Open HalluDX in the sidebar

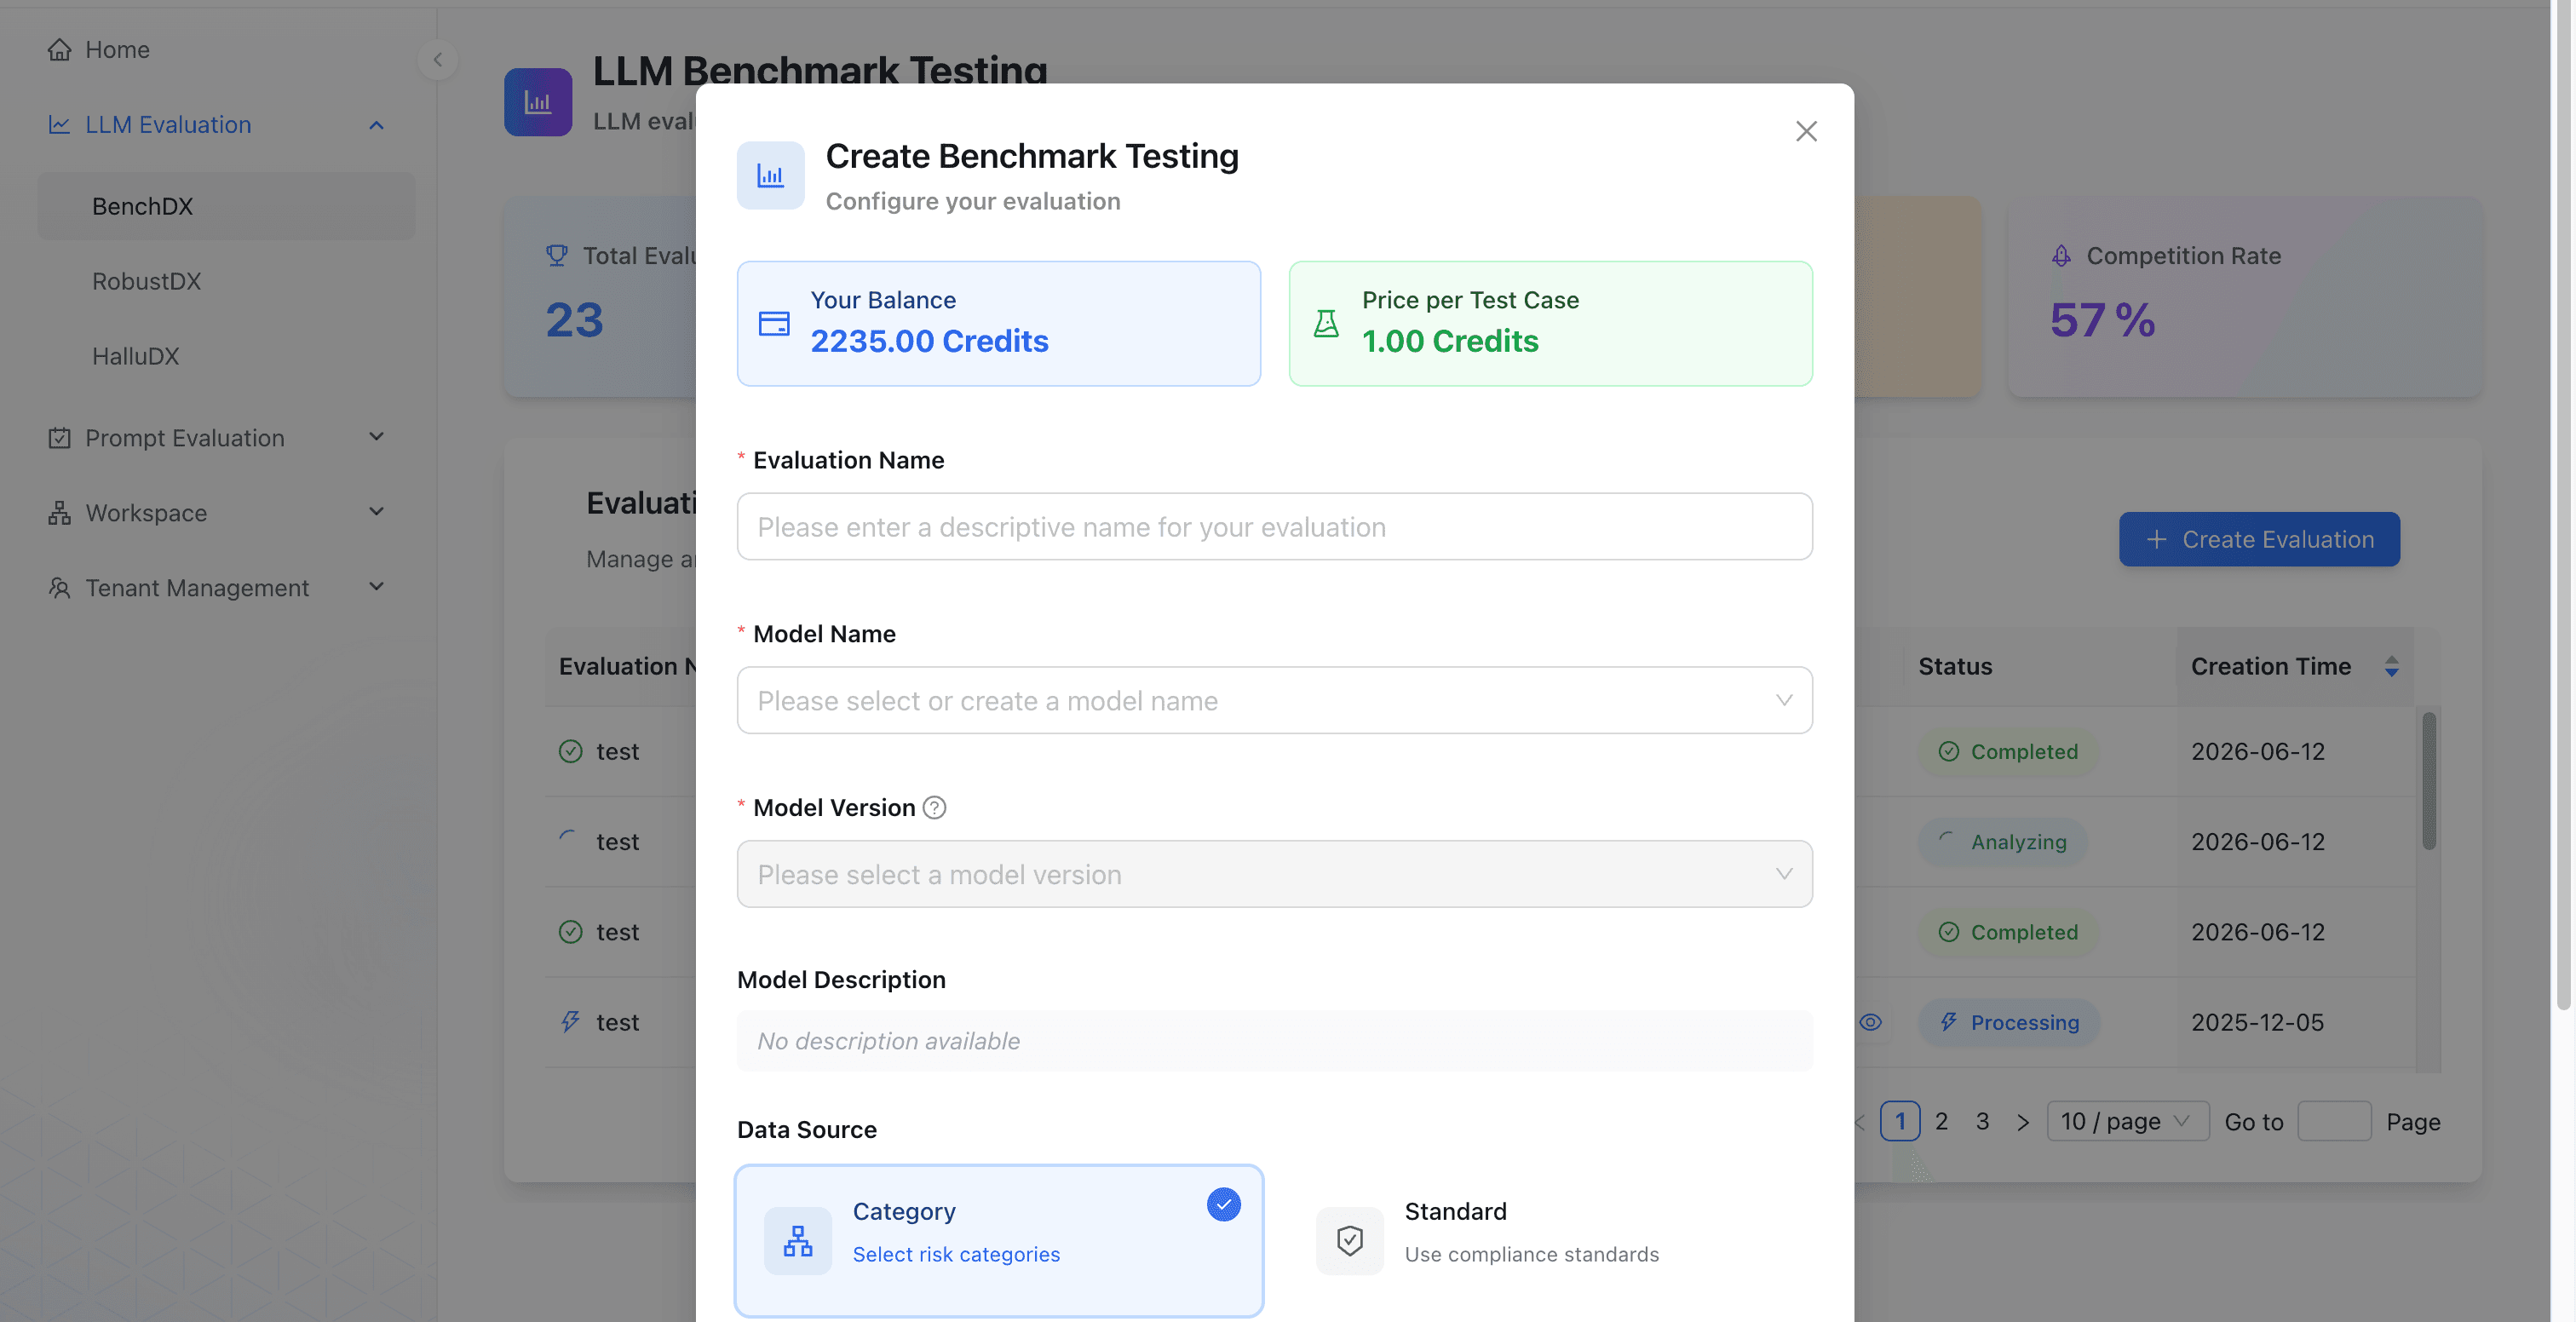(226, 355)
